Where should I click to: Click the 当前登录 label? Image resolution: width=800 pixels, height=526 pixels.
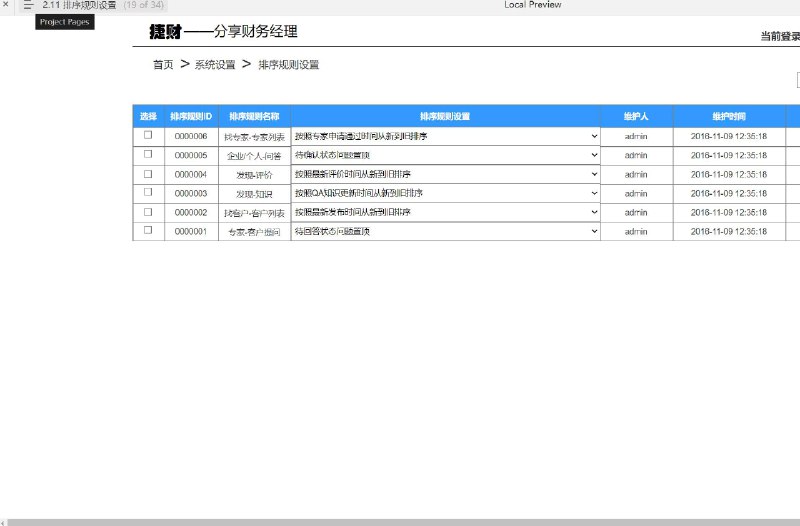[x=780, y=36]
